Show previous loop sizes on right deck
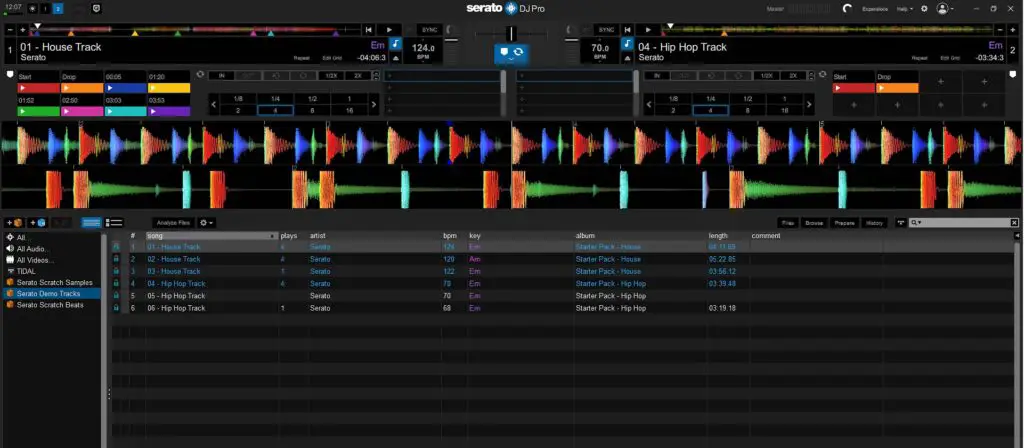Image resolution: width=1024 pixels, height=448 pixels. [x=648, y=104]
